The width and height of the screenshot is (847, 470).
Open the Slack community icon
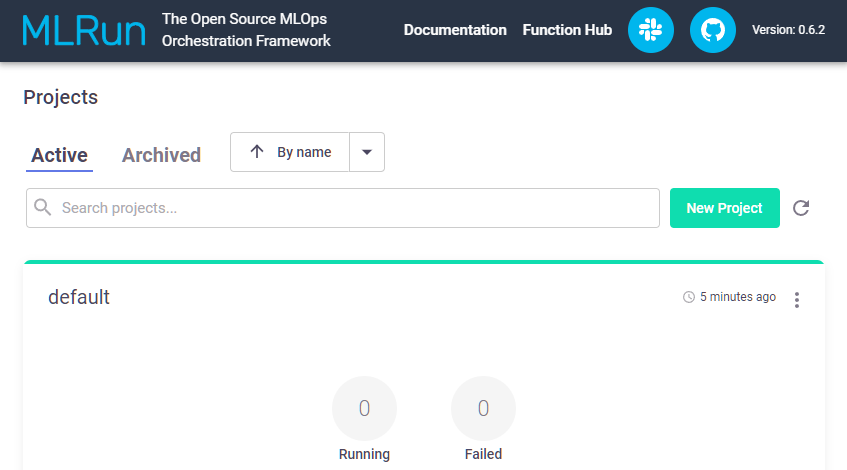(x=651, y=30)
